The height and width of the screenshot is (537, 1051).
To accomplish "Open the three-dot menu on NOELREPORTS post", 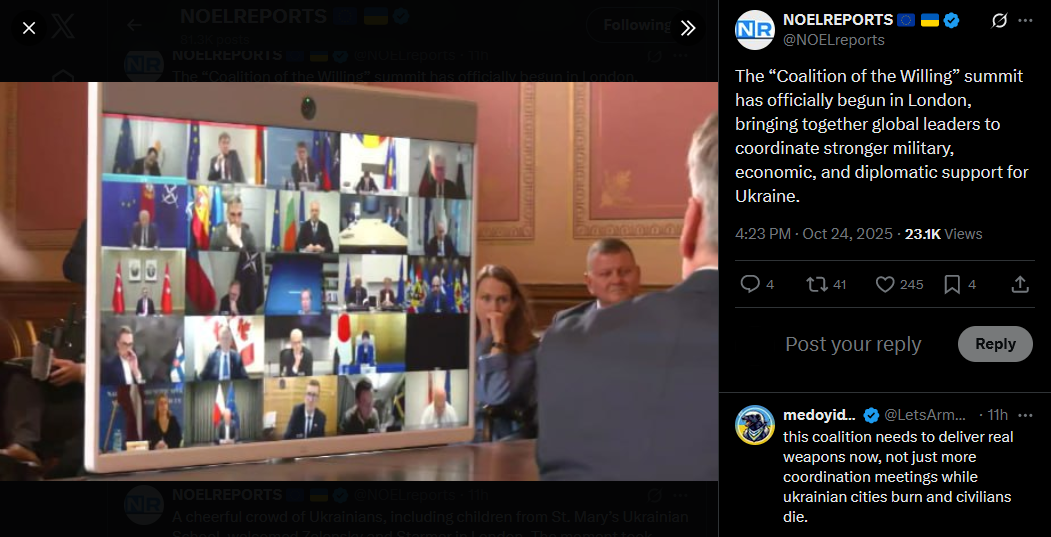I will click(1026, 21).
